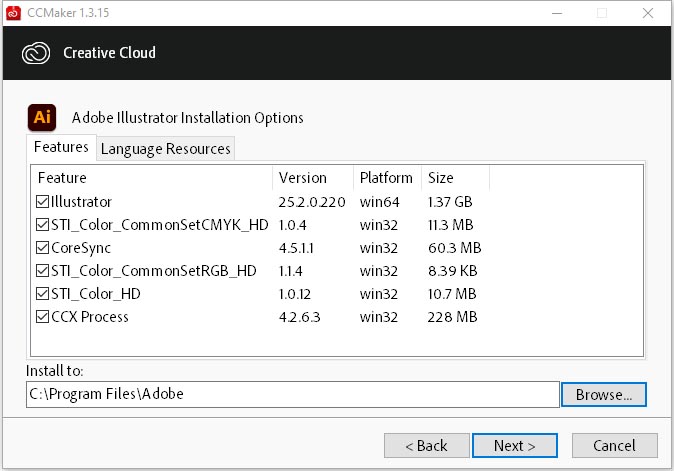This screenshot has width=674, height=471.
Task: Uncheck the CoreSync checkbox
Action: tap(42, 248)
